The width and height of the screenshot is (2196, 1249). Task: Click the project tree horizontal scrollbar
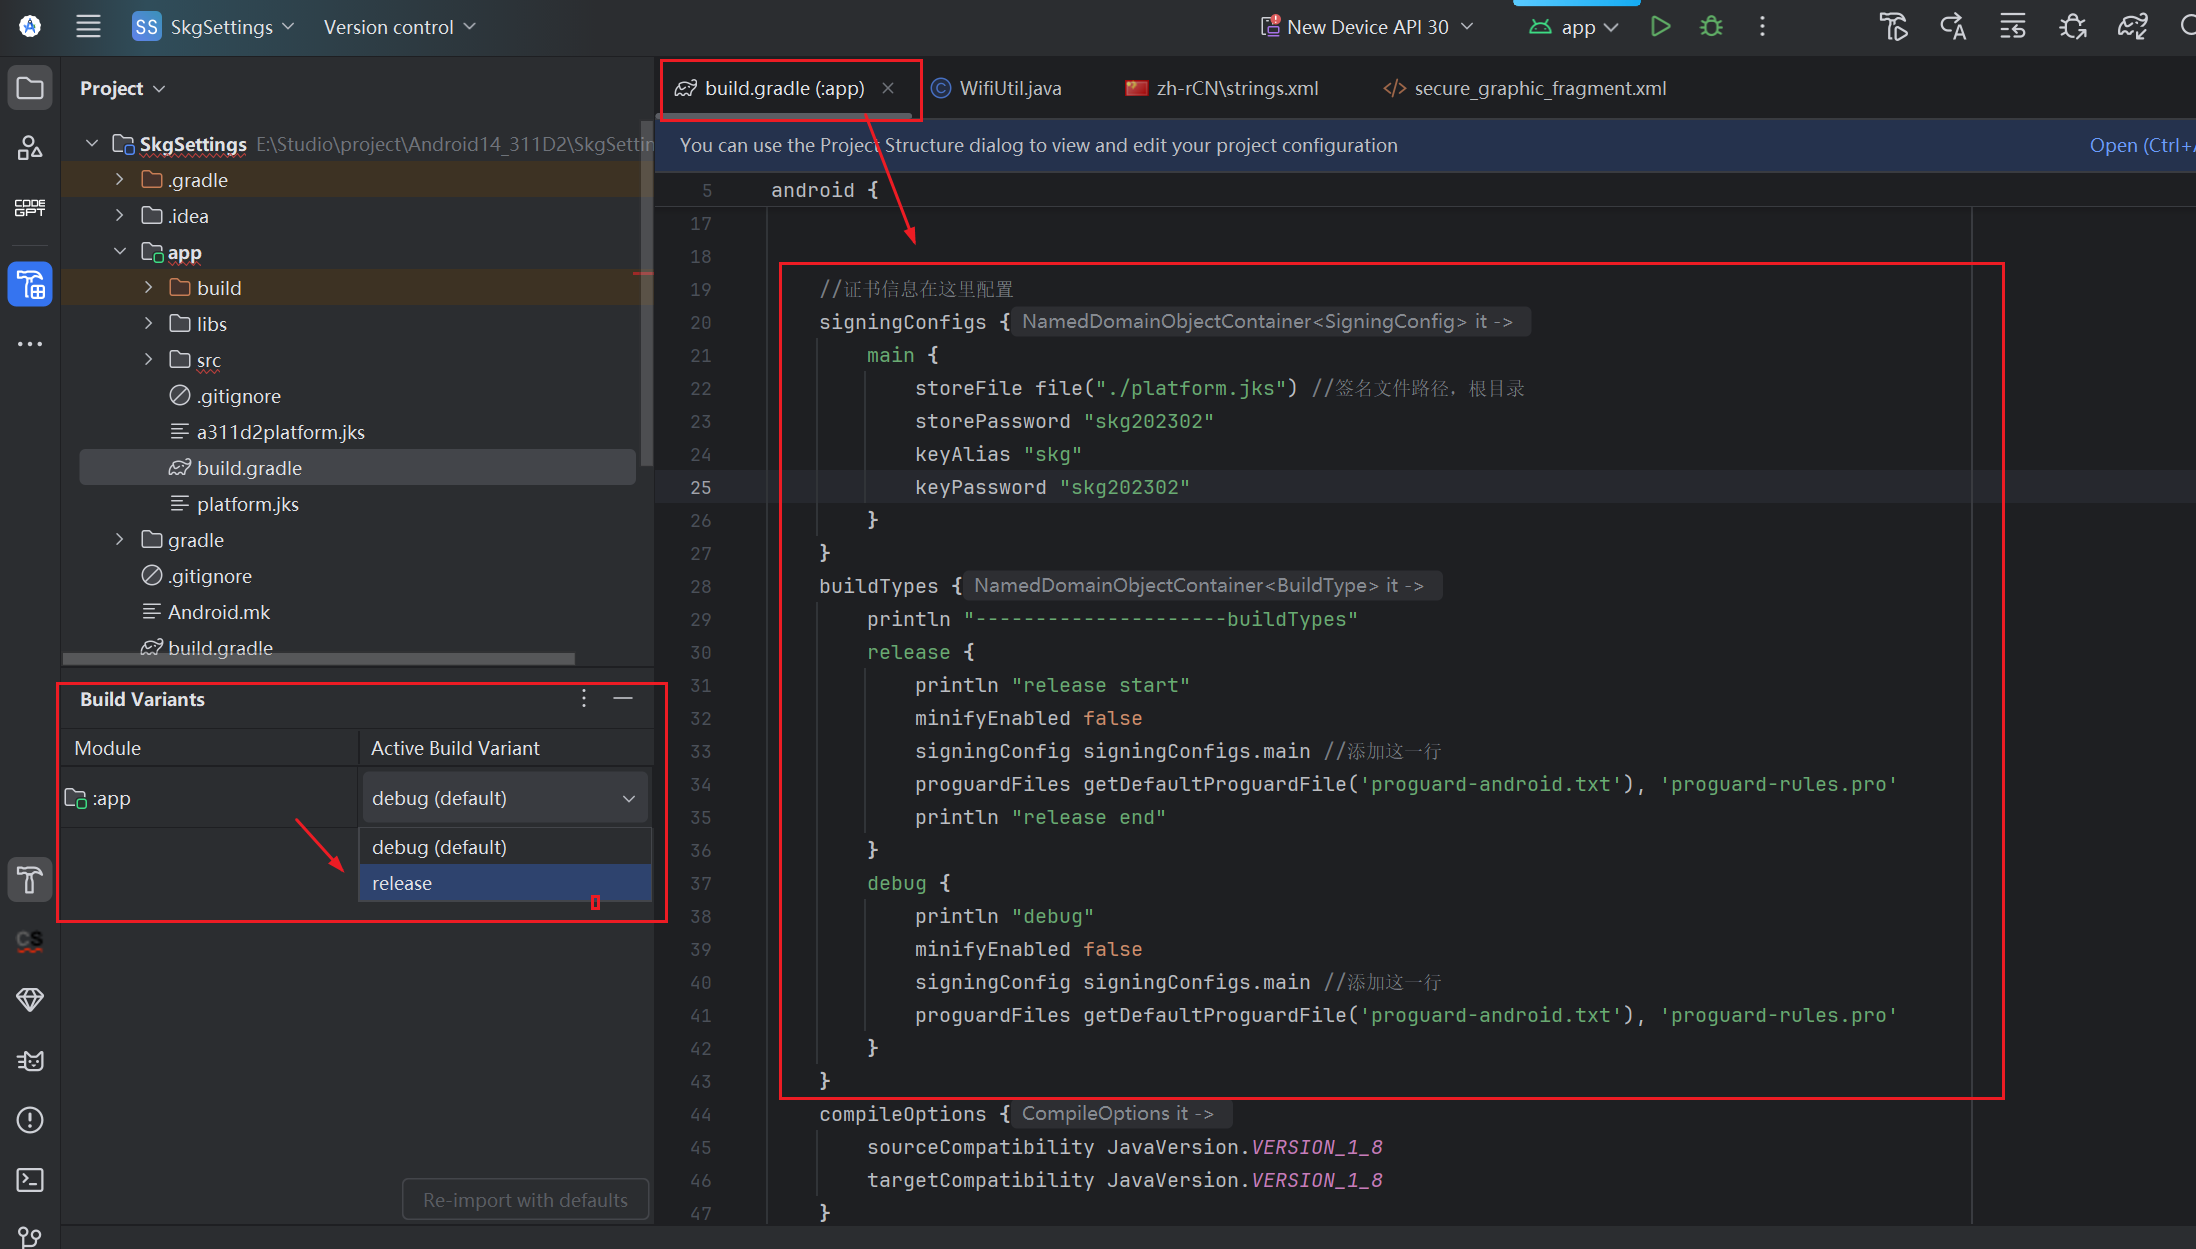[x=318, y=659]
